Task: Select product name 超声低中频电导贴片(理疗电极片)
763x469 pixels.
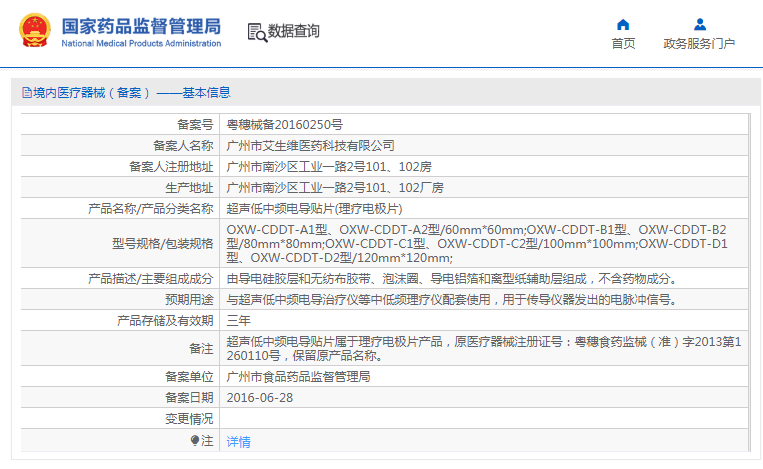Action: point(314,209)
